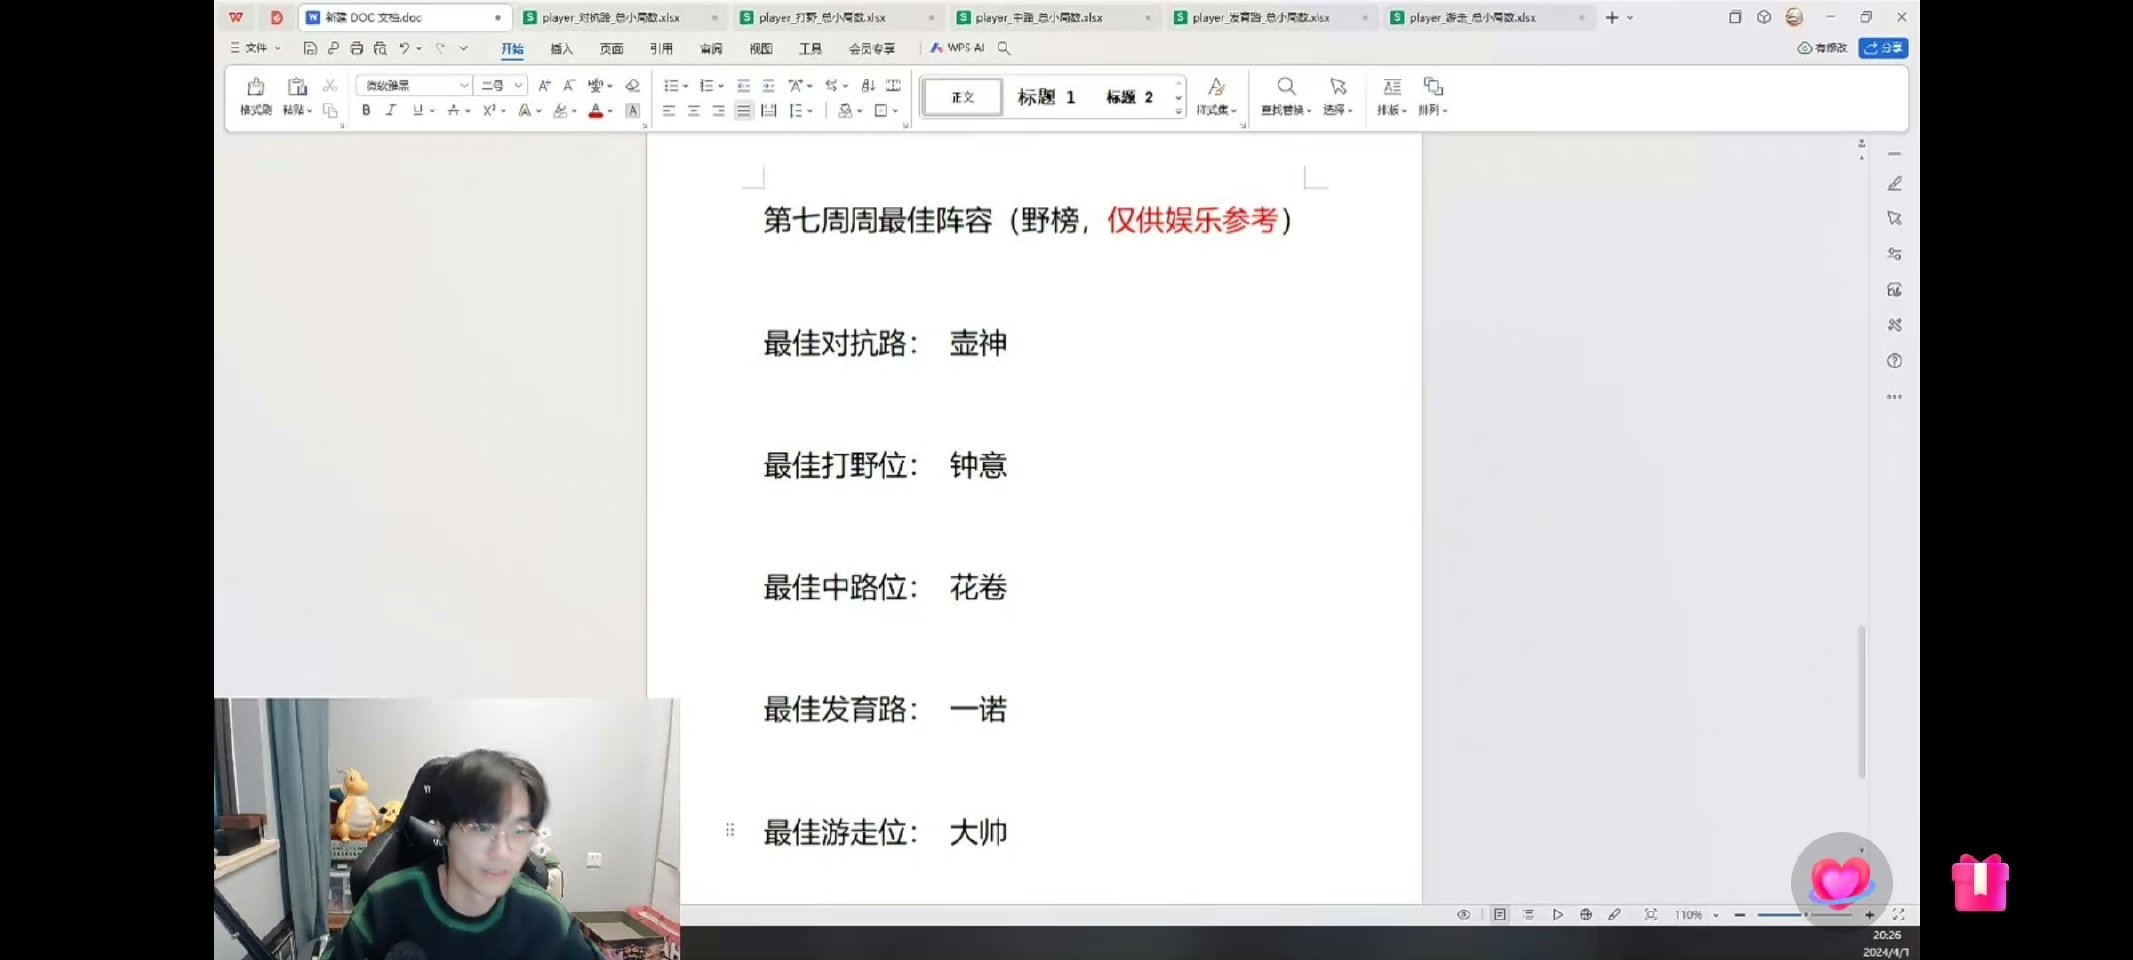
Task: Apply the 标题 2 heading style
Action: pyautogui.click(x=1129, y=97)
